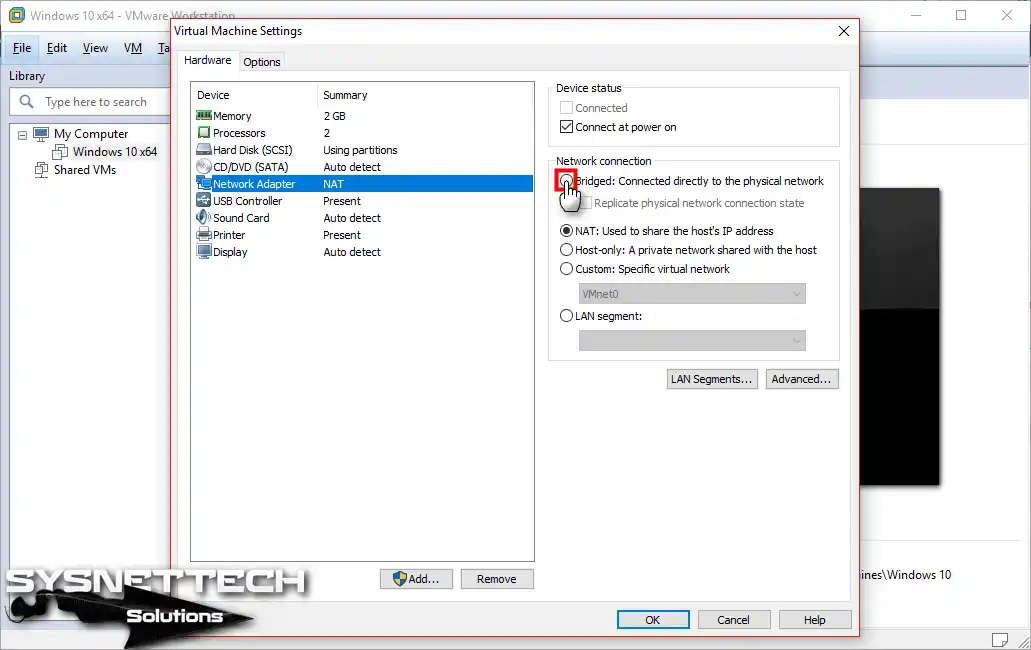Image resolution: width=1031 pixels, height=650 pixels.
Task: Click the Shared VMs icon
Action: click(41, 170)
